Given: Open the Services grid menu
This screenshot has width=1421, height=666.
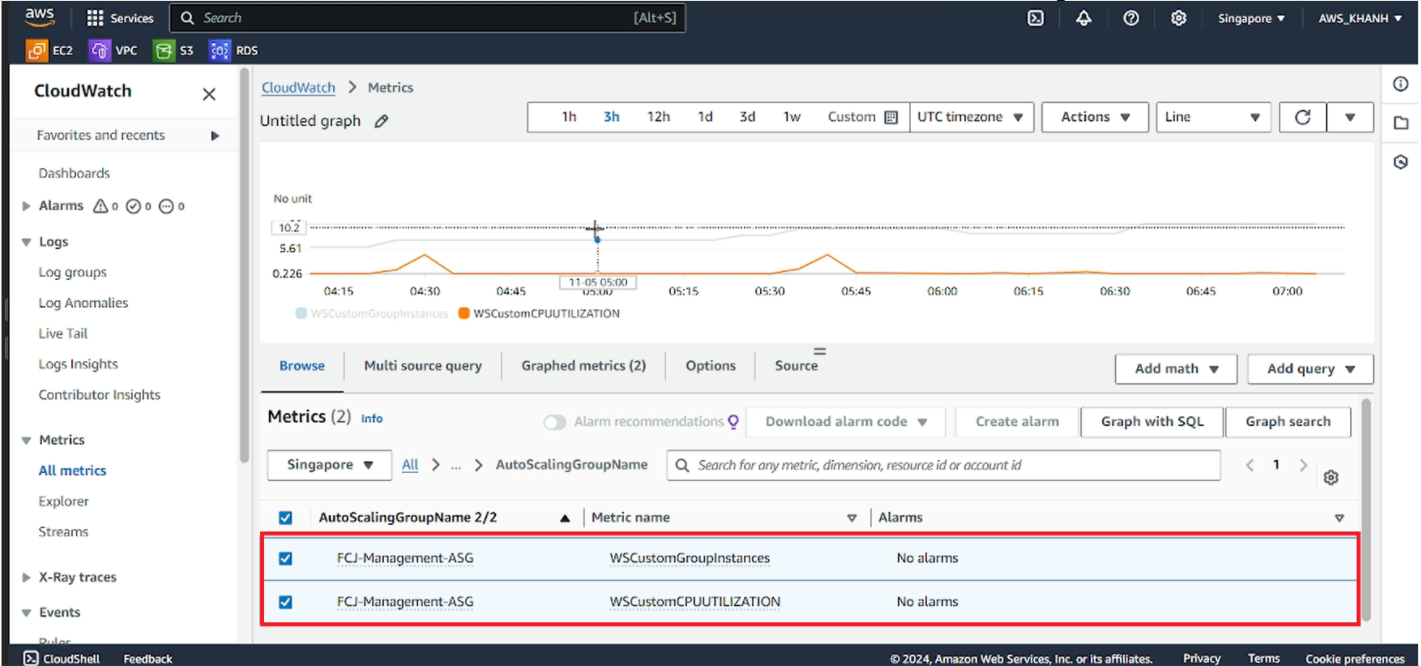Looking at the screenshot, I should click(x=120, y=18).
